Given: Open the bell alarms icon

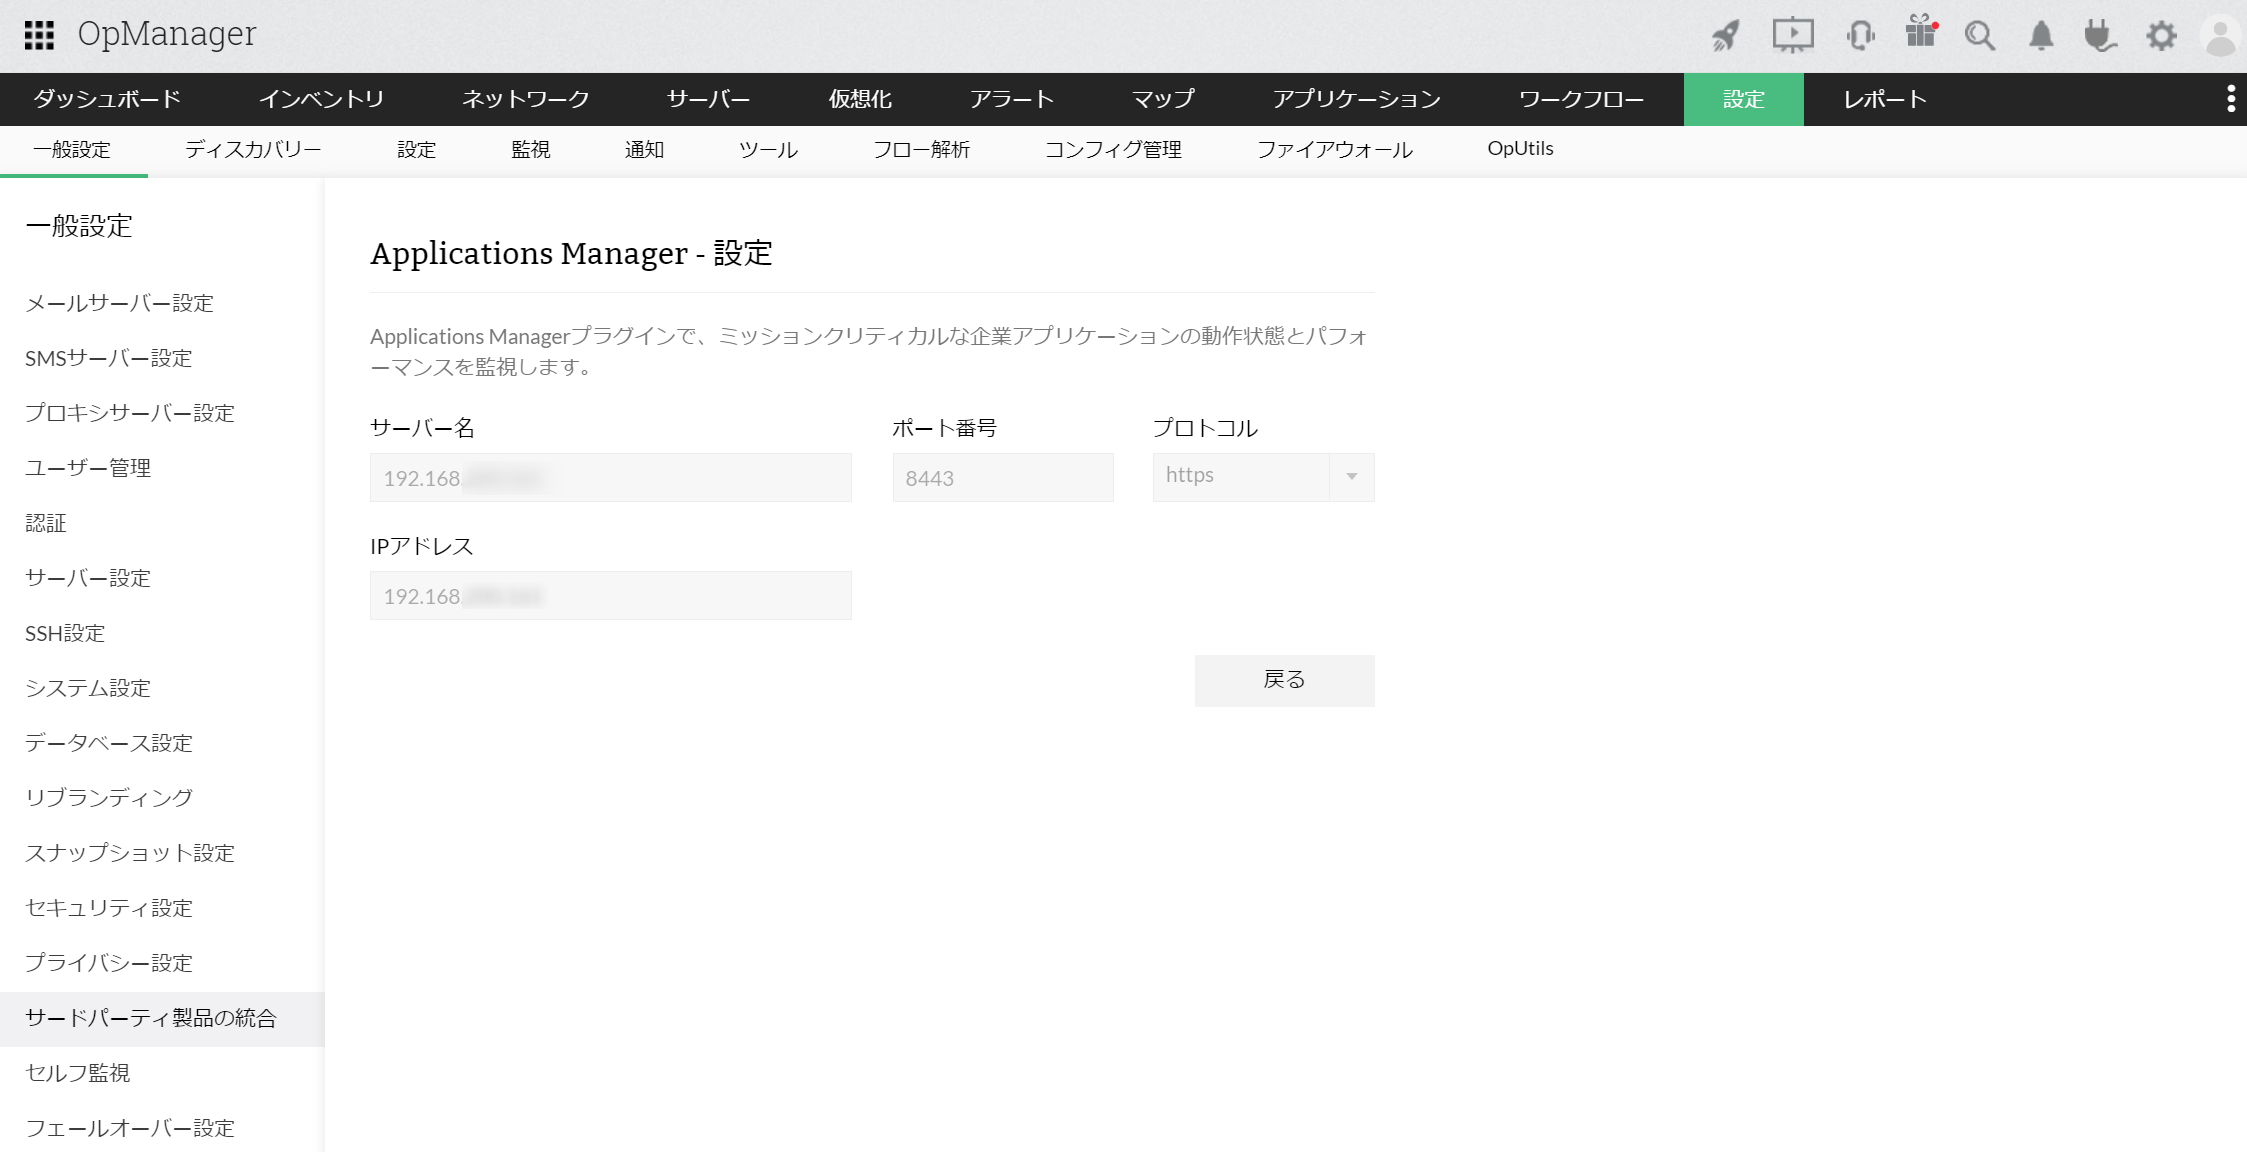Looking at the screenshot, I should (x=2040, y=36).
